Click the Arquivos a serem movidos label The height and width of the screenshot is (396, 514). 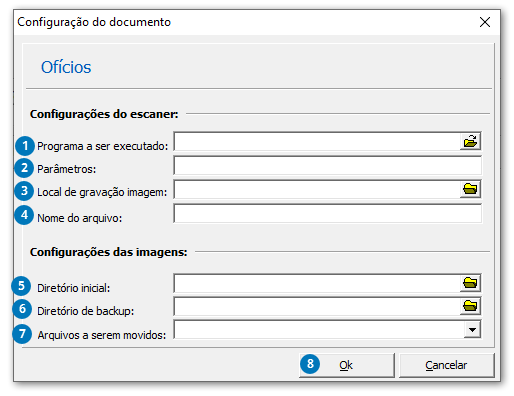[x=102, y=335]
